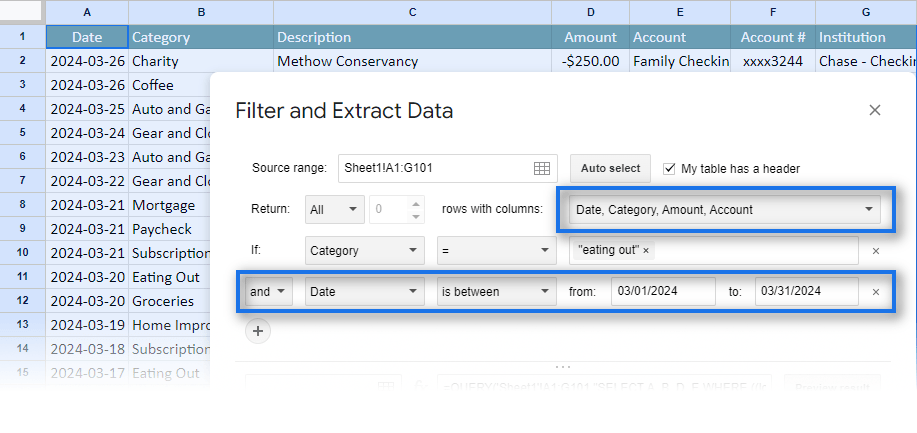
Task: Select column E header
Action: pyautogui.click(x=680, y=12)
